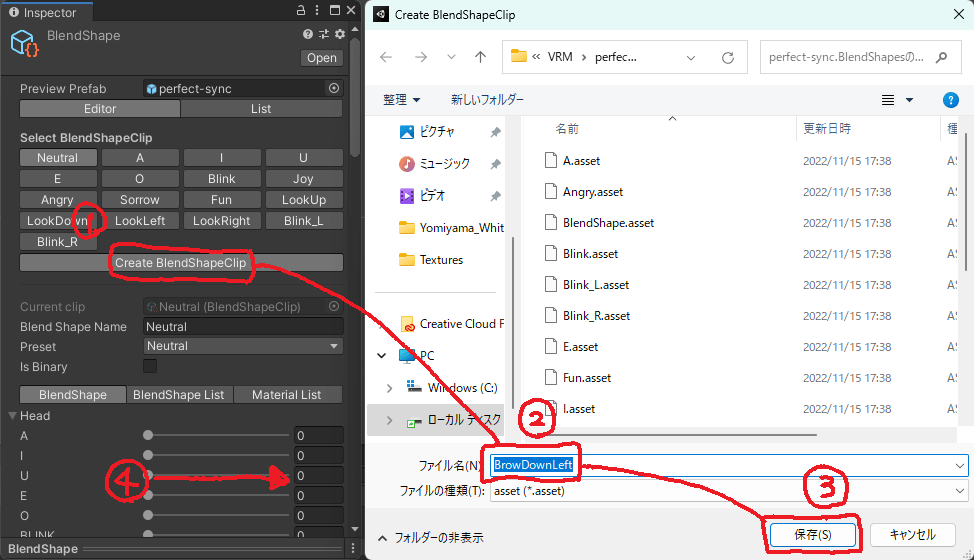
Task: Switch to the BlendShape List tab
Action: (x=180, y=395)
